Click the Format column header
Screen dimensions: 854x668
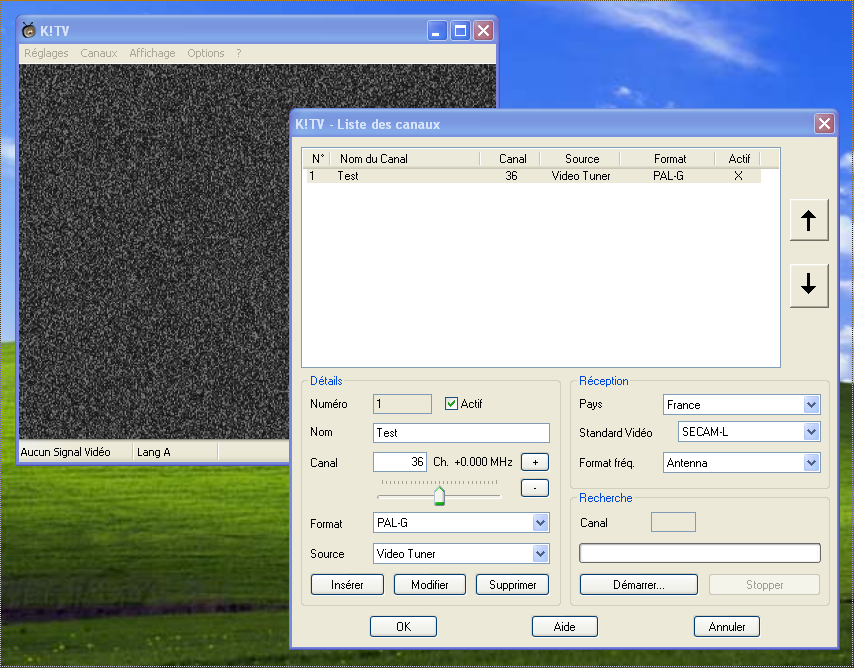668,159
